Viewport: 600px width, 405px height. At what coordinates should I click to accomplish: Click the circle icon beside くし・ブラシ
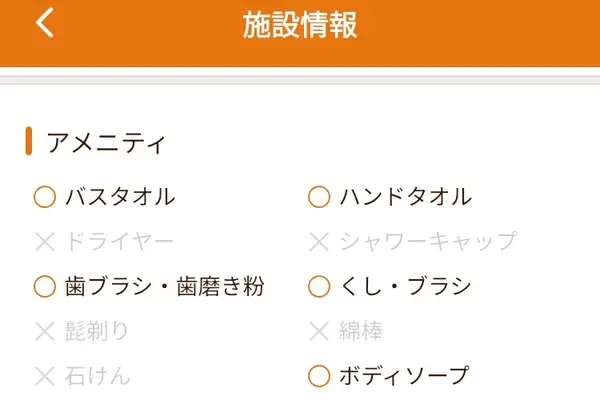(319, 287)
